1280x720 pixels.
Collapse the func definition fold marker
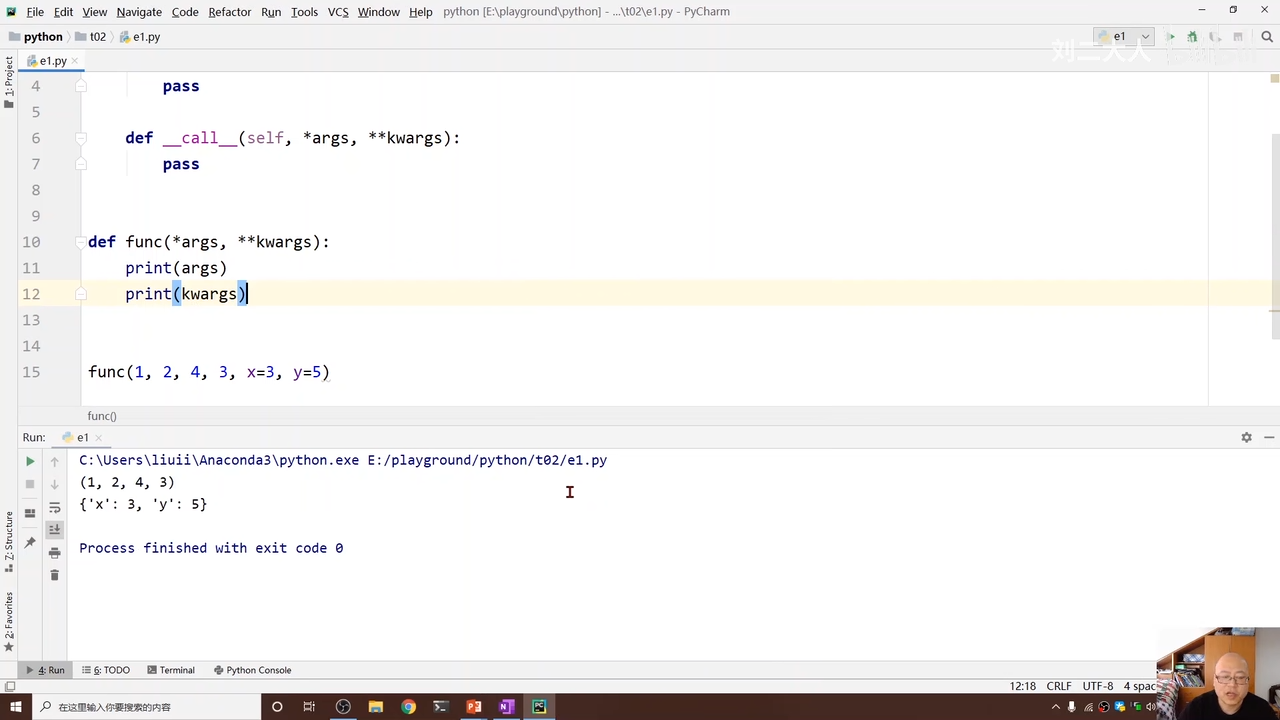coord(82,242)
